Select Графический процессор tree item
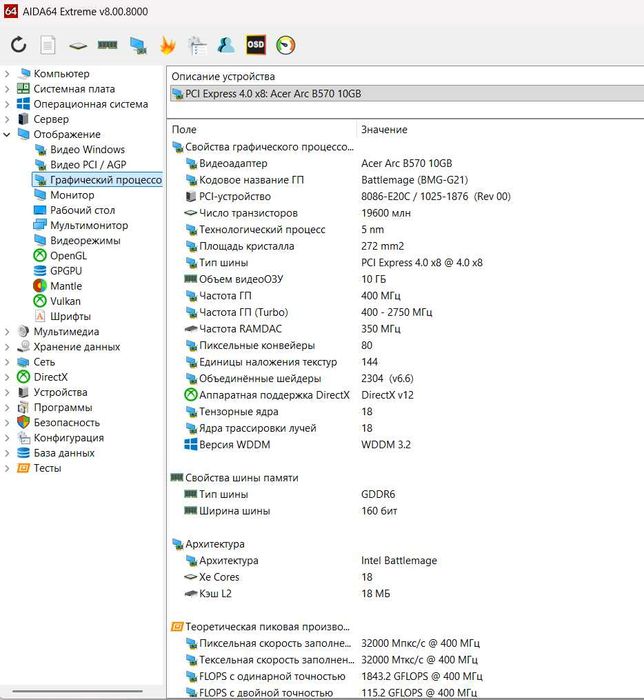The image size is (644, 700). 97,180
